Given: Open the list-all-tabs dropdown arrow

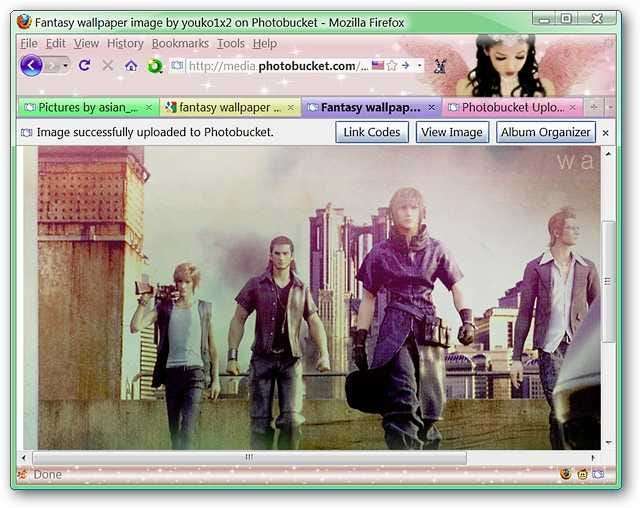Looking at the screenshot, I should coord(611,107).
